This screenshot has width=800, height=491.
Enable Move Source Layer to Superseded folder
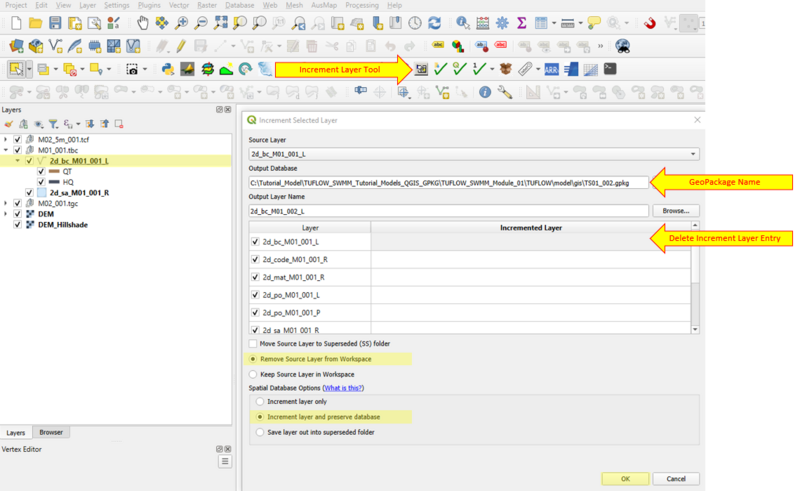point(254,343)
